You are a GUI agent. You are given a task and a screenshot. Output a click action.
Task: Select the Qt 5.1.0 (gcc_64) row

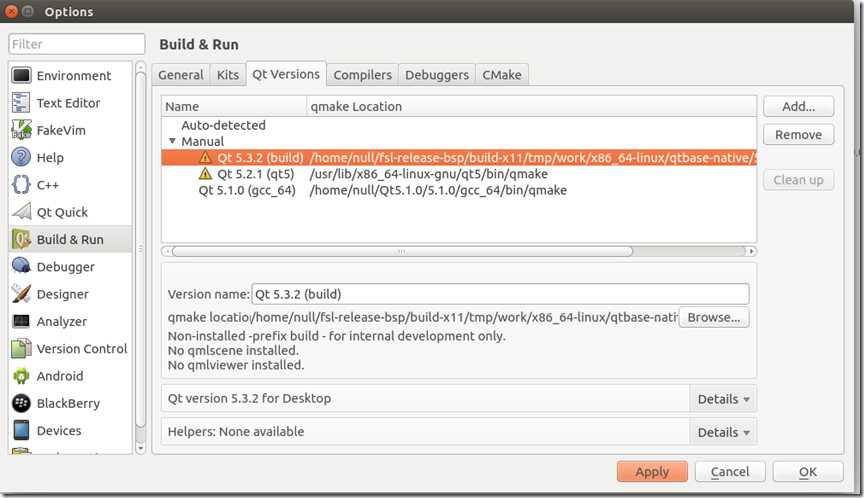coord(459,190)
